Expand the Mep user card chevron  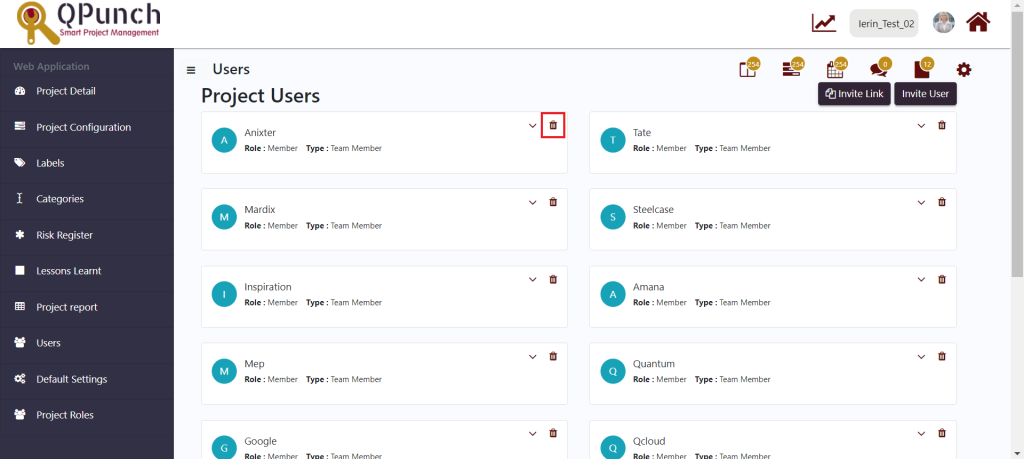pos(533,357)
